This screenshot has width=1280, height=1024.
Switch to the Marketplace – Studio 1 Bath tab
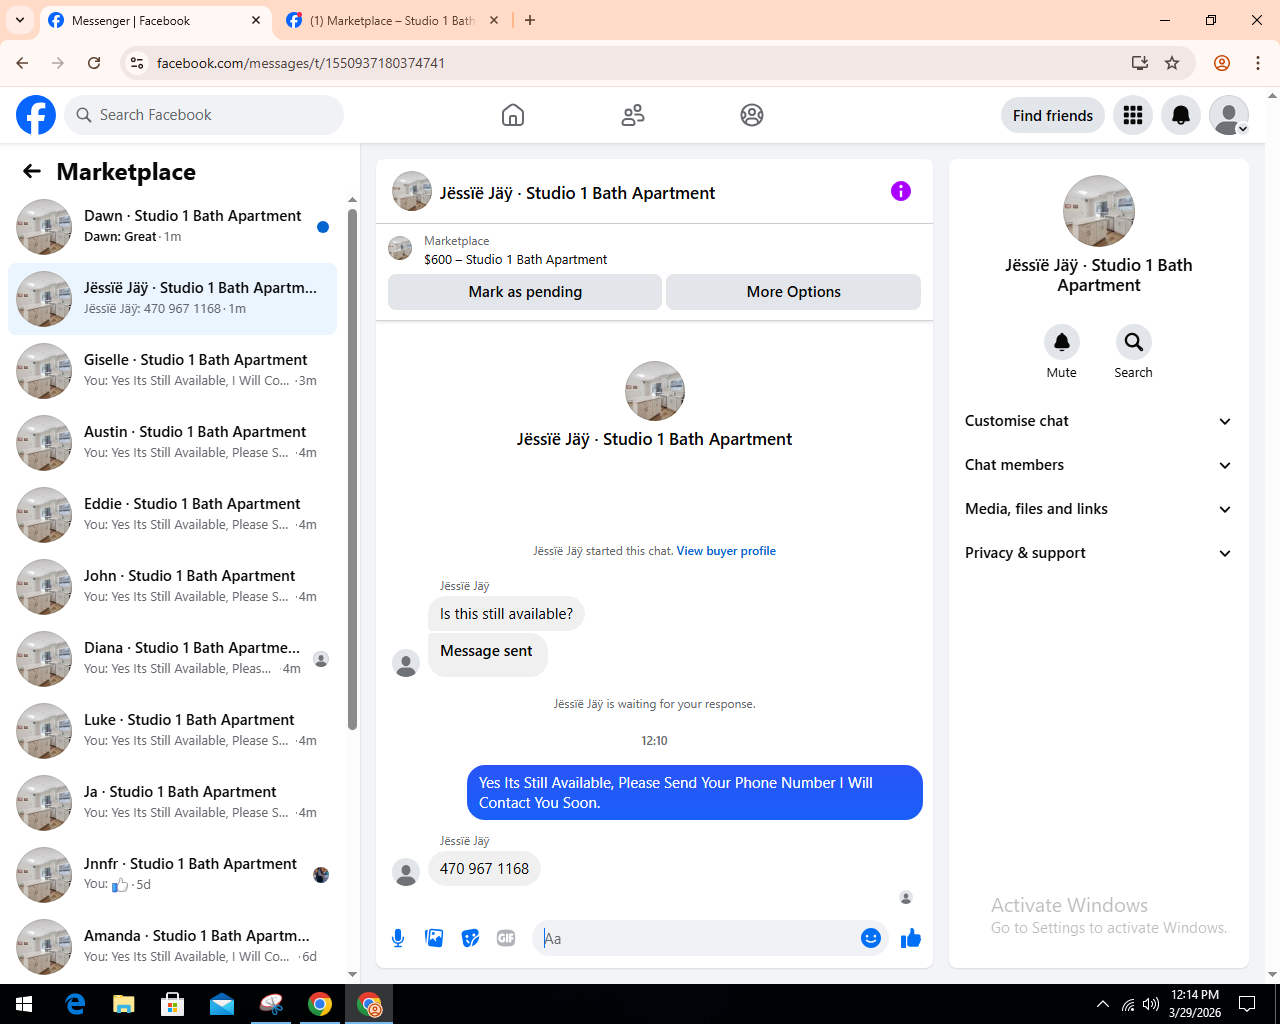(393, 20)
